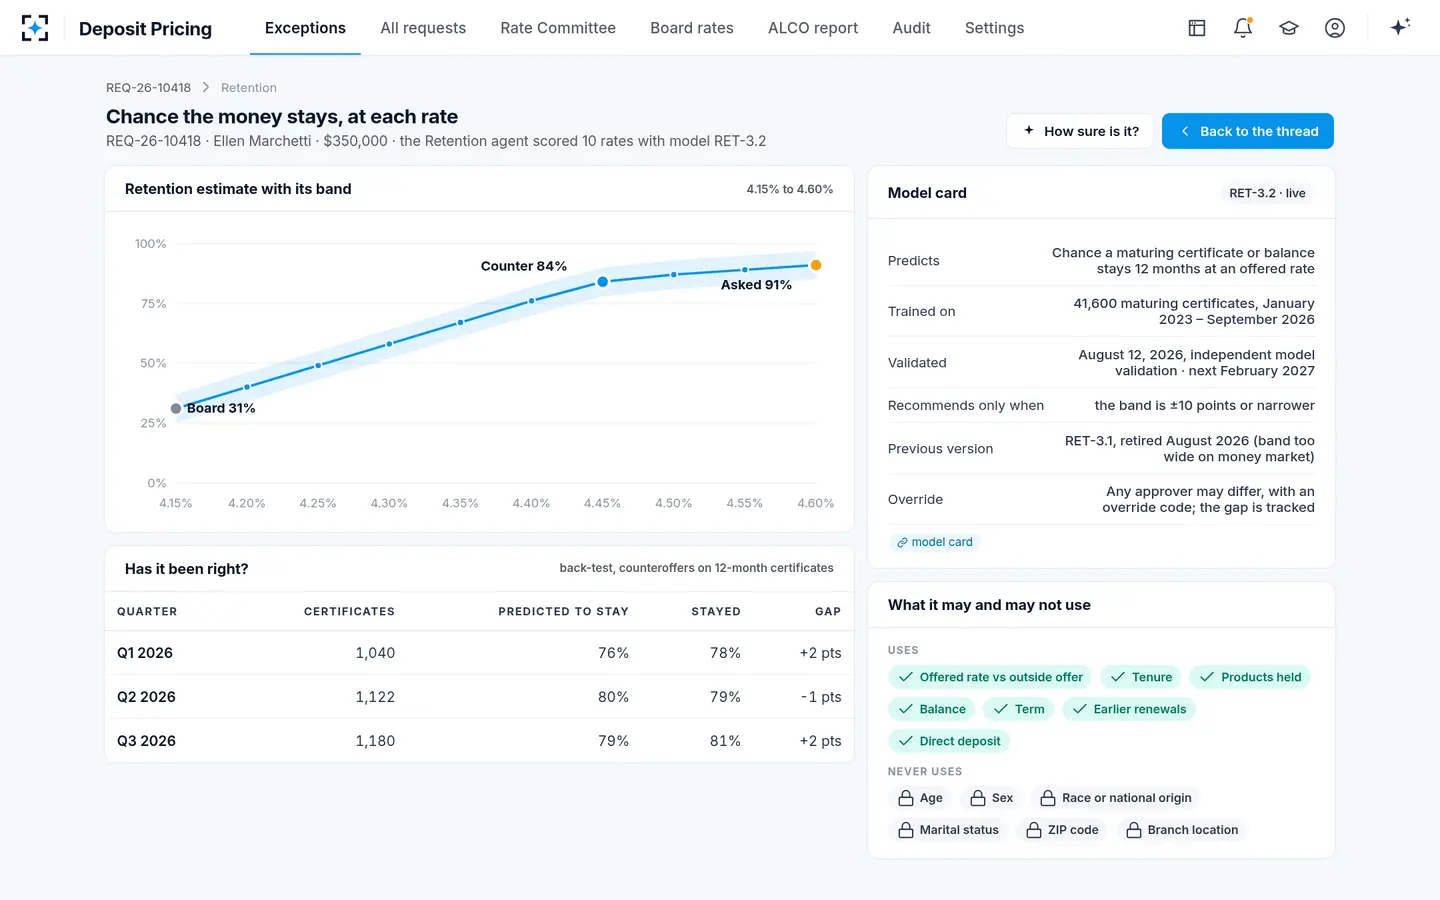Select the Board 31% grey chart point
This screenshot has width=1440, height=900.
(176, 408)
